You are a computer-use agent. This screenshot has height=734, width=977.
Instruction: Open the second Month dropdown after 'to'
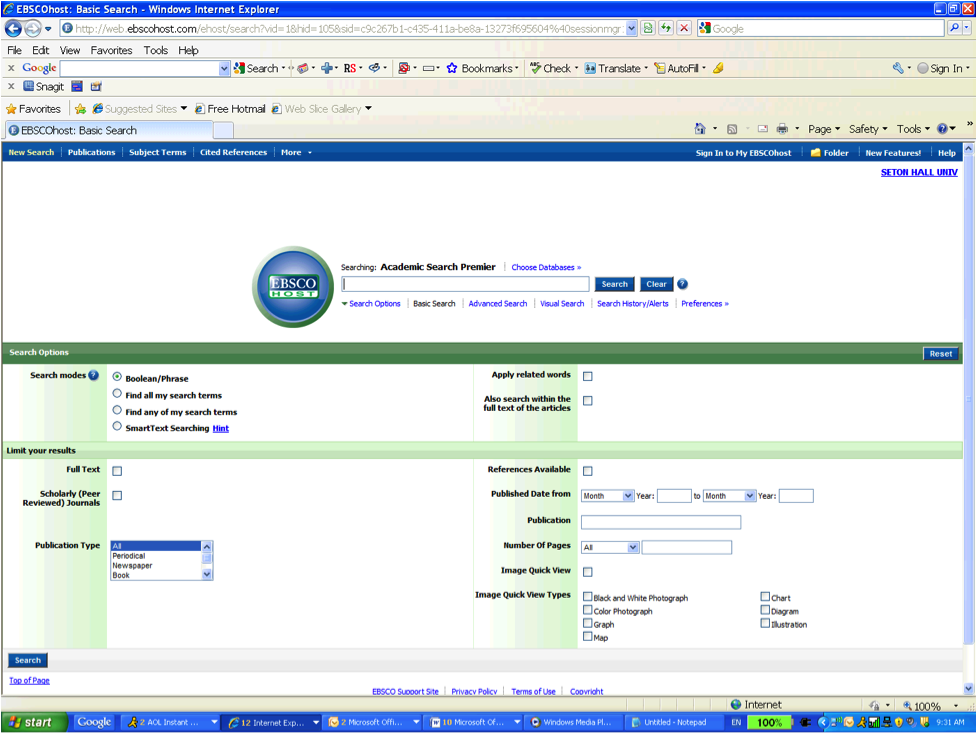point(730,496)
